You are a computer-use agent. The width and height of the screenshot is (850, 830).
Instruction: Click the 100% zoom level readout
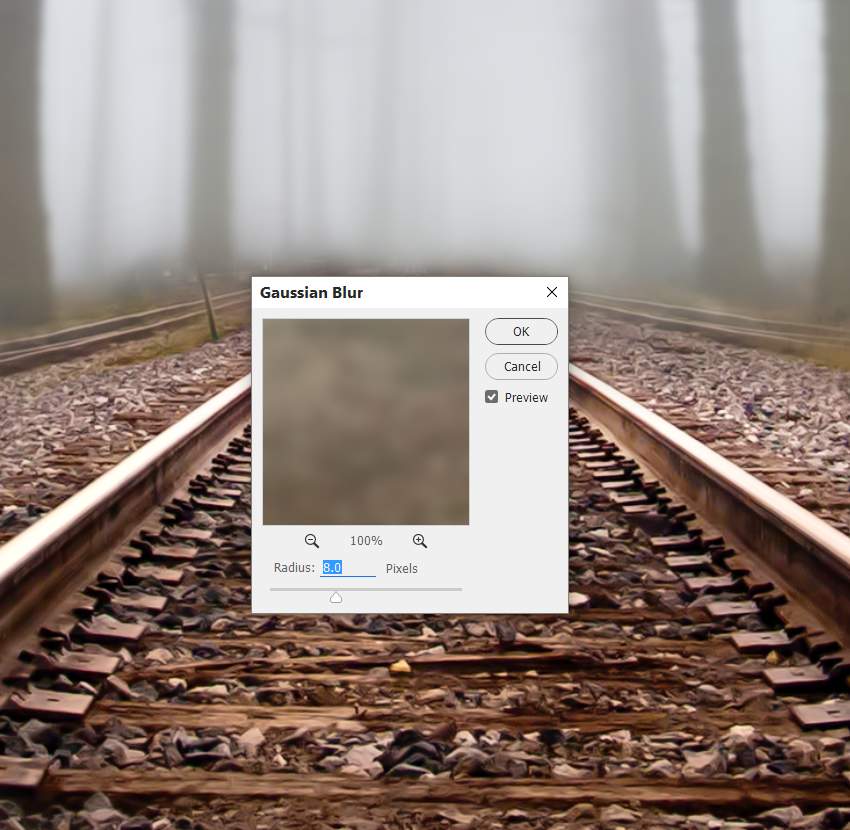[366, 541]
